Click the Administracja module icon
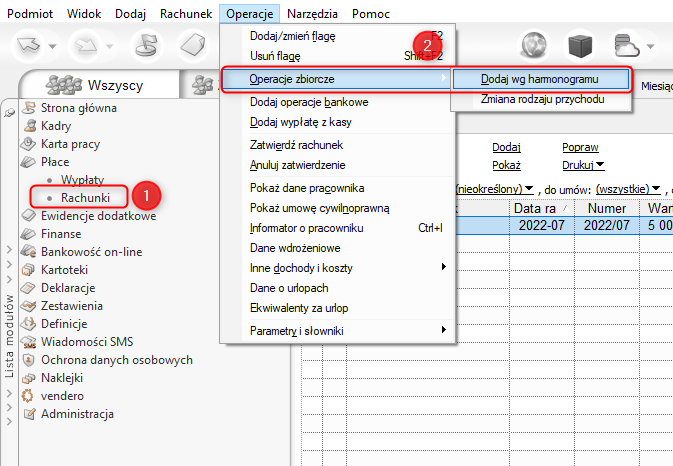This screenshot has height=466, width=673. click(28, 414)
